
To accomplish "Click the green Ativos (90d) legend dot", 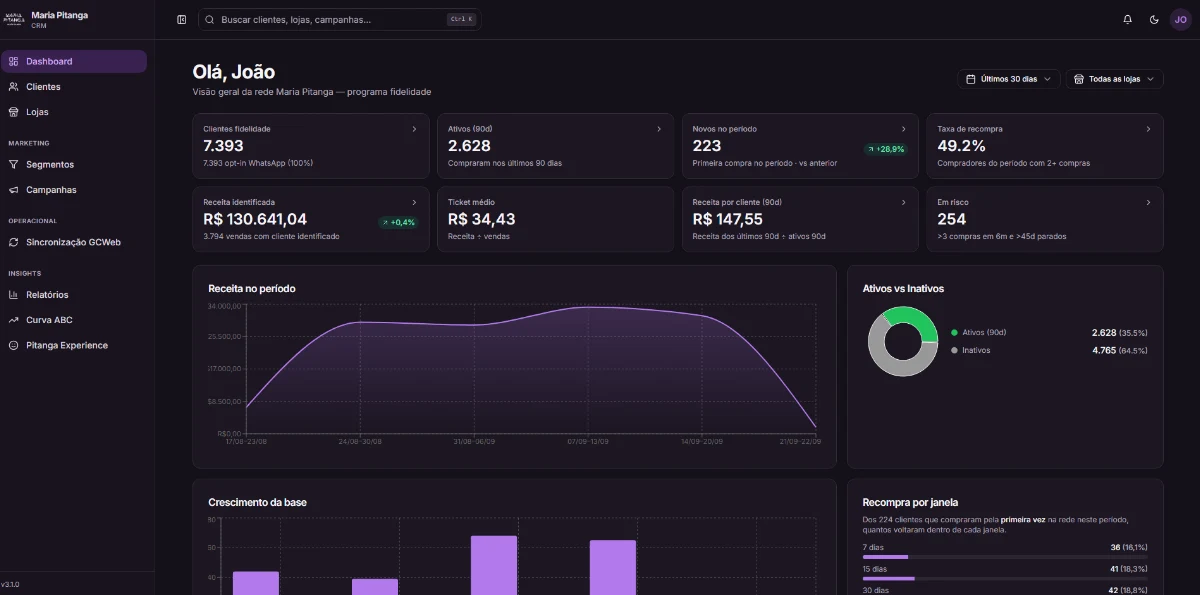I will 954,332.
